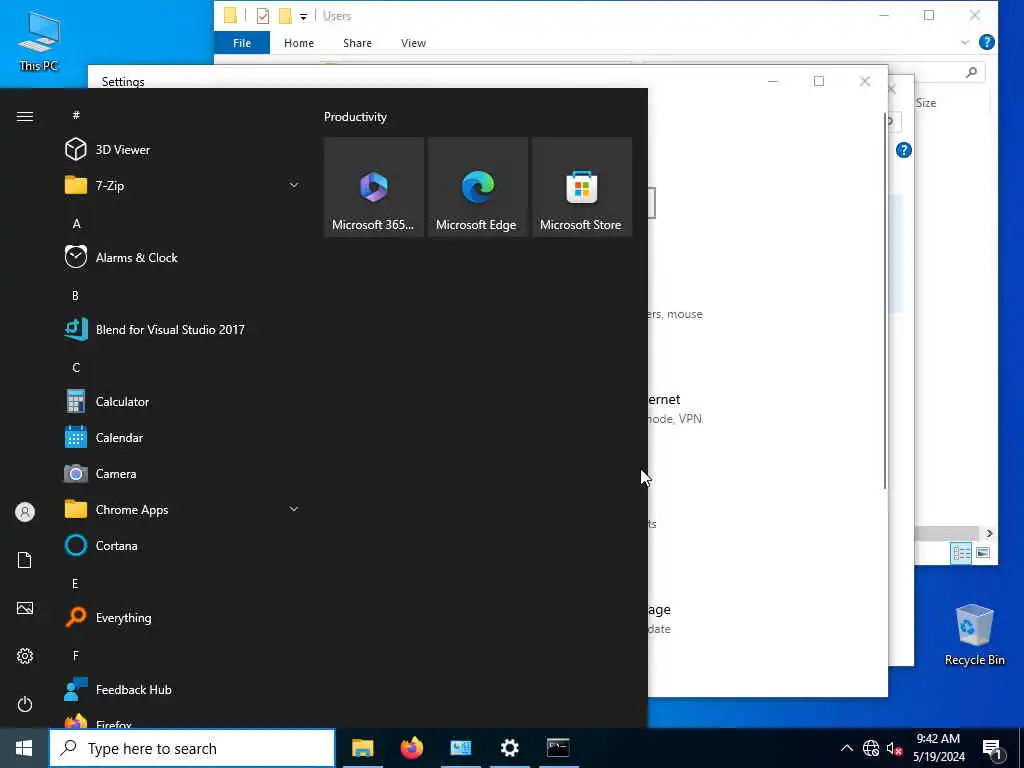This screenshot has width=1024, height=768.
Task: Click the Explorer search magnifier
Action: click(971, 72)
